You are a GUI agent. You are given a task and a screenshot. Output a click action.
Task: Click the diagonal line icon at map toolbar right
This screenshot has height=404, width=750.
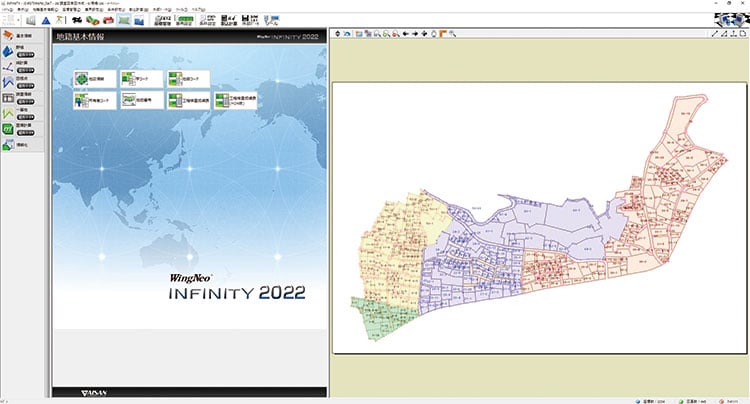(715, 34)
